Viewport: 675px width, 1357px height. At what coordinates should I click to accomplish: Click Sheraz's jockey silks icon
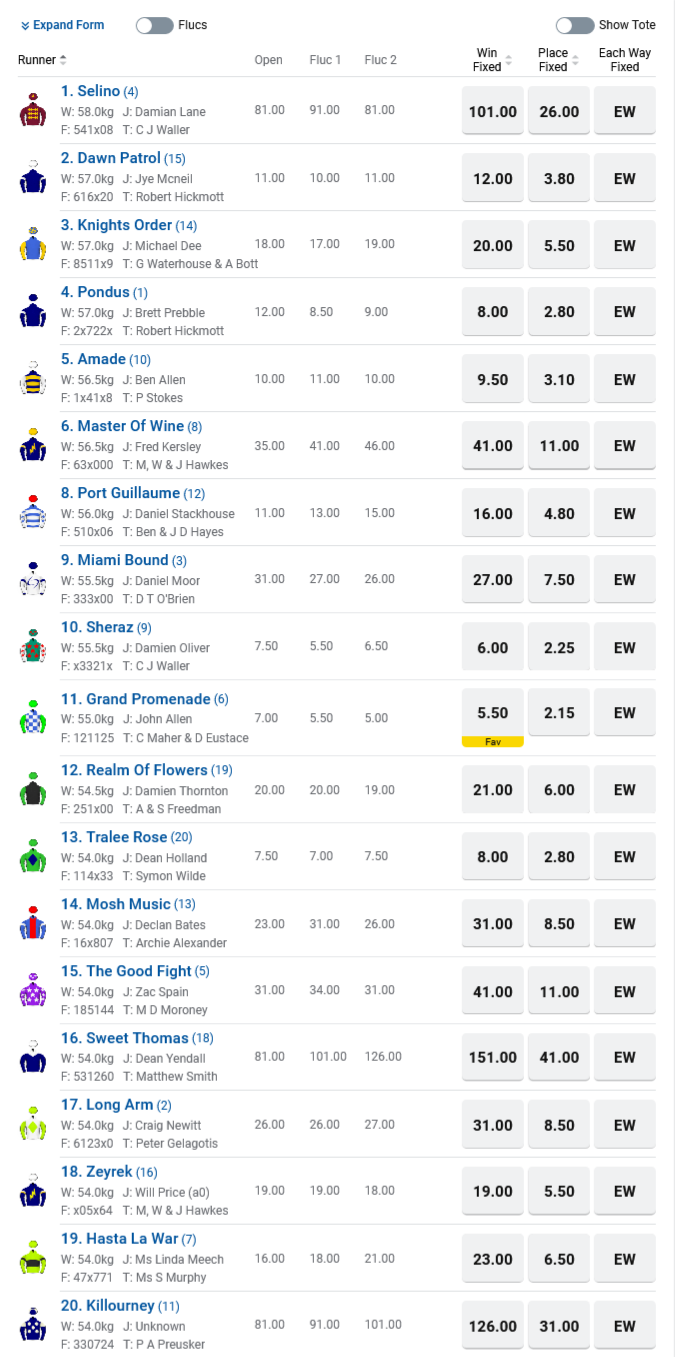tap(33, 646)
